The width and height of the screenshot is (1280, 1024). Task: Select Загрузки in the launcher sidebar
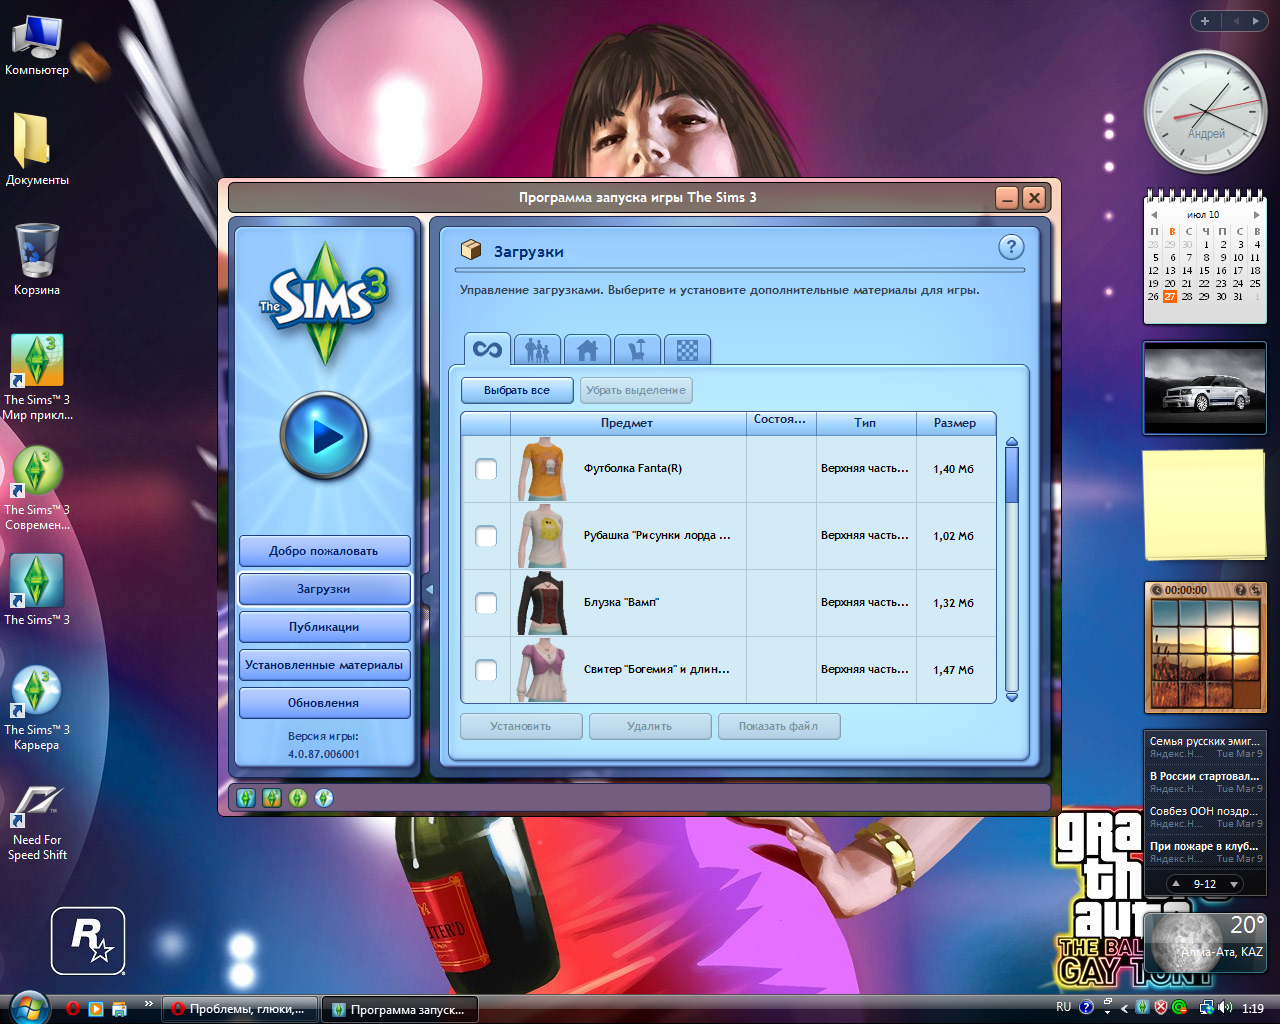pyautogui.click(x=324, y=589)
